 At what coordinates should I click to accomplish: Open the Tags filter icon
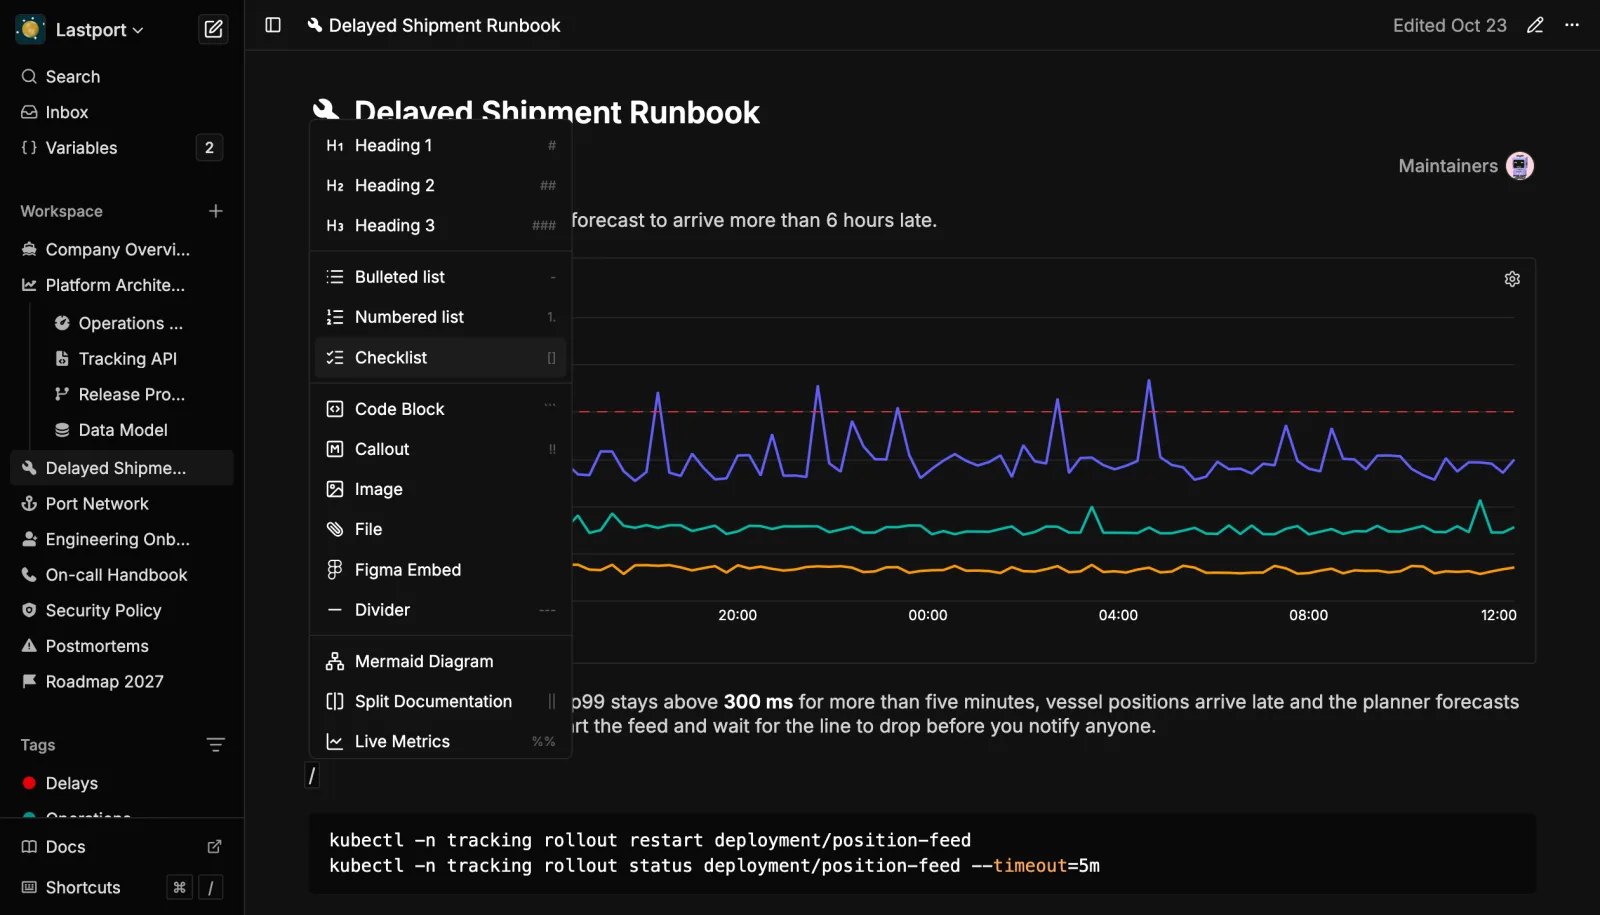215,745
